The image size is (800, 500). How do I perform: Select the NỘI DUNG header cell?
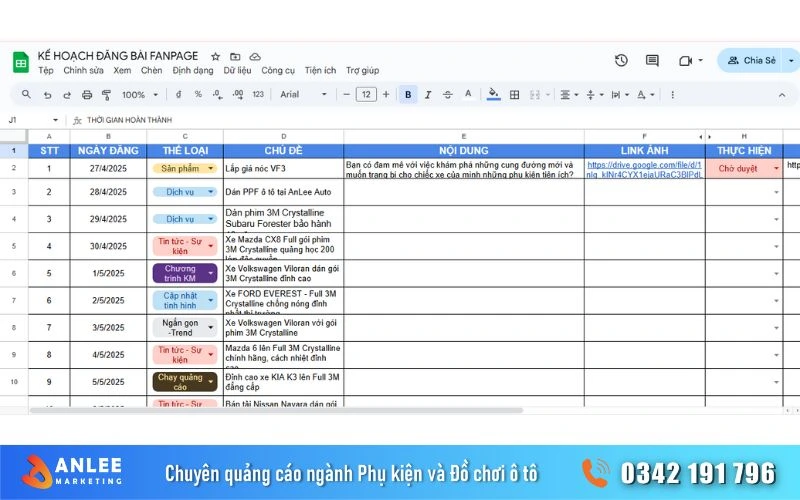point(464,151)
